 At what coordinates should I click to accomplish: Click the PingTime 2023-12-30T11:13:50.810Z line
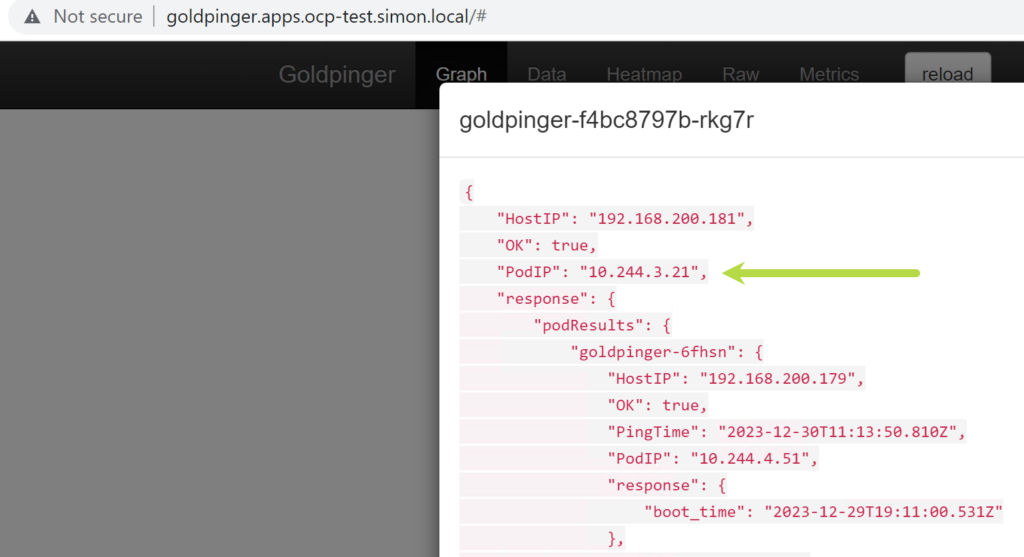point(786,432)
